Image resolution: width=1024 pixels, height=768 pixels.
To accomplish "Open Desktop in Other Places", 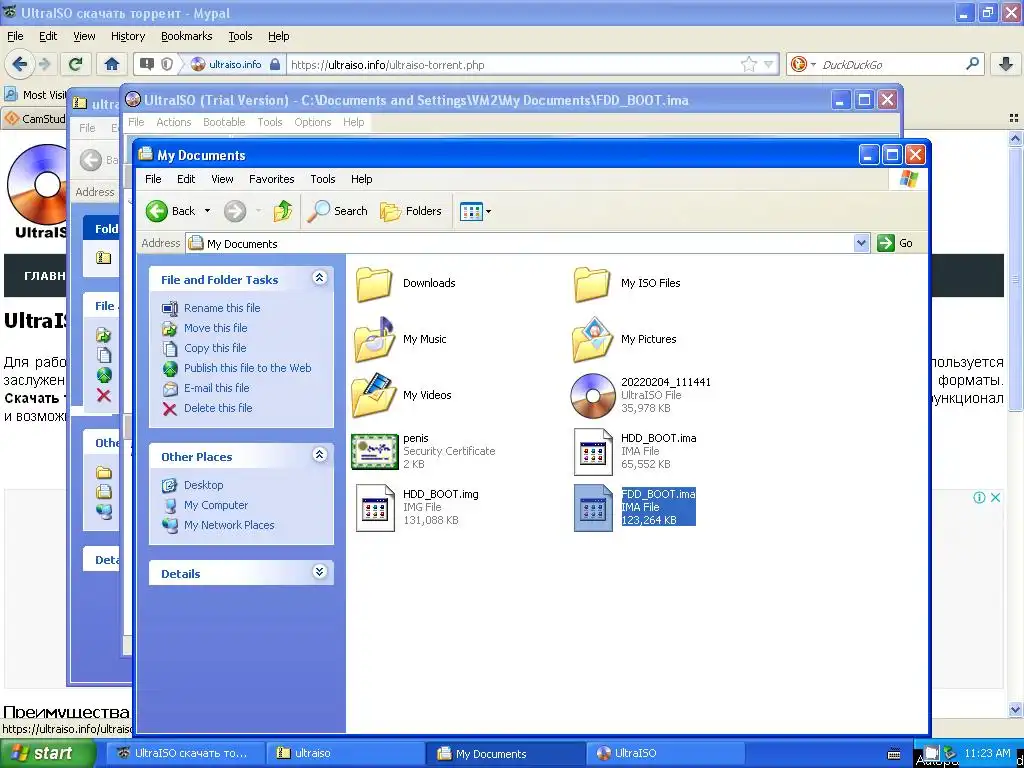I will [x=203, y=485].
